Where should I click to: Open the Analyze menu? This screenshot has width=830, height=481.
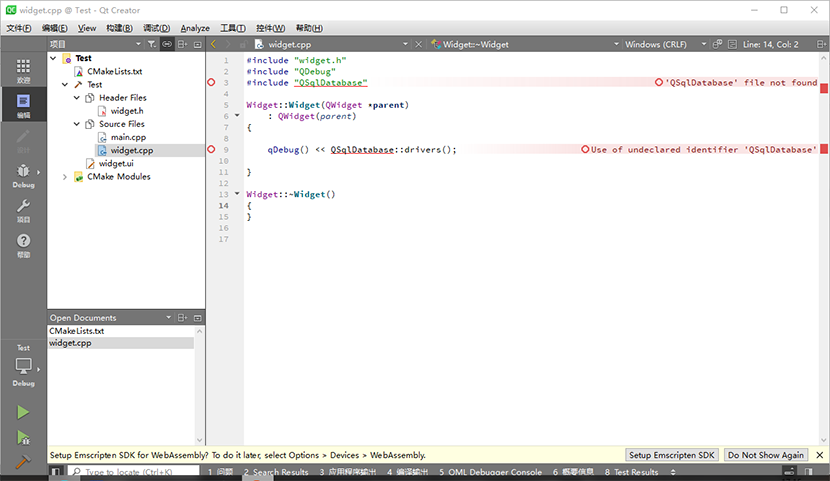click(x=195, y=28)
